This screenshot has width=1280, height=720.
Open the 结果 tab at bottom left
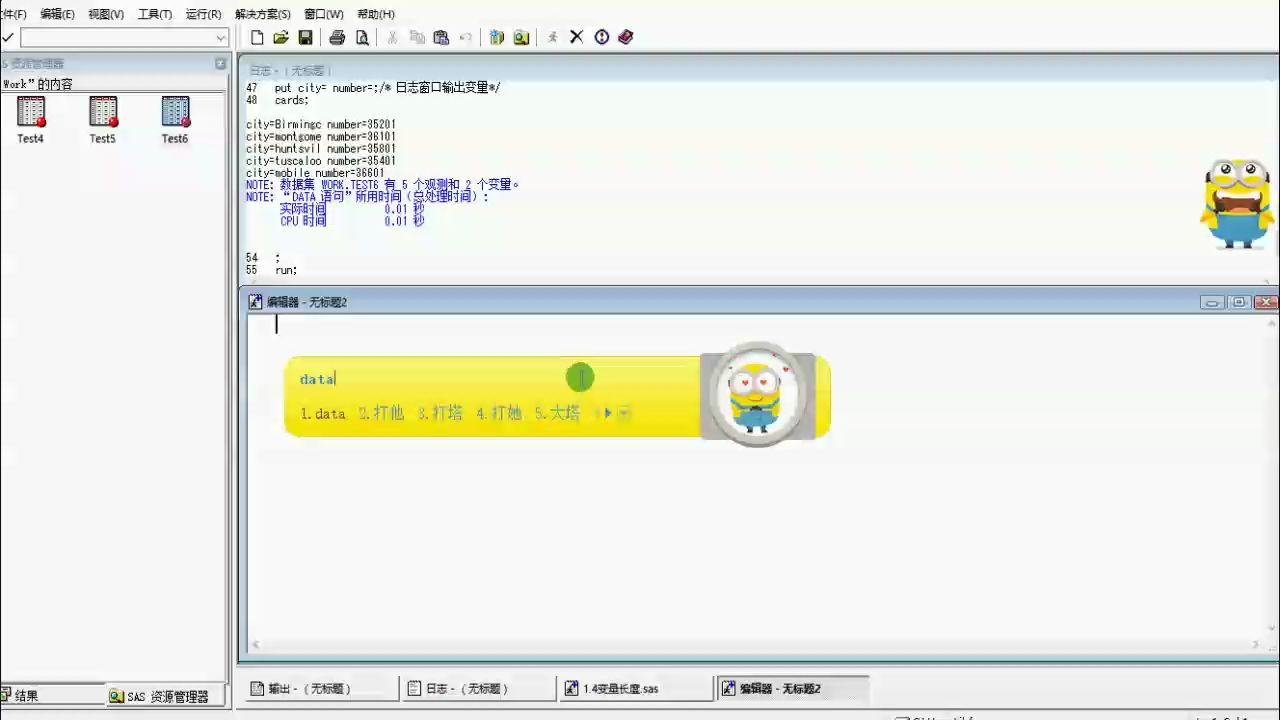coord(50,696)
